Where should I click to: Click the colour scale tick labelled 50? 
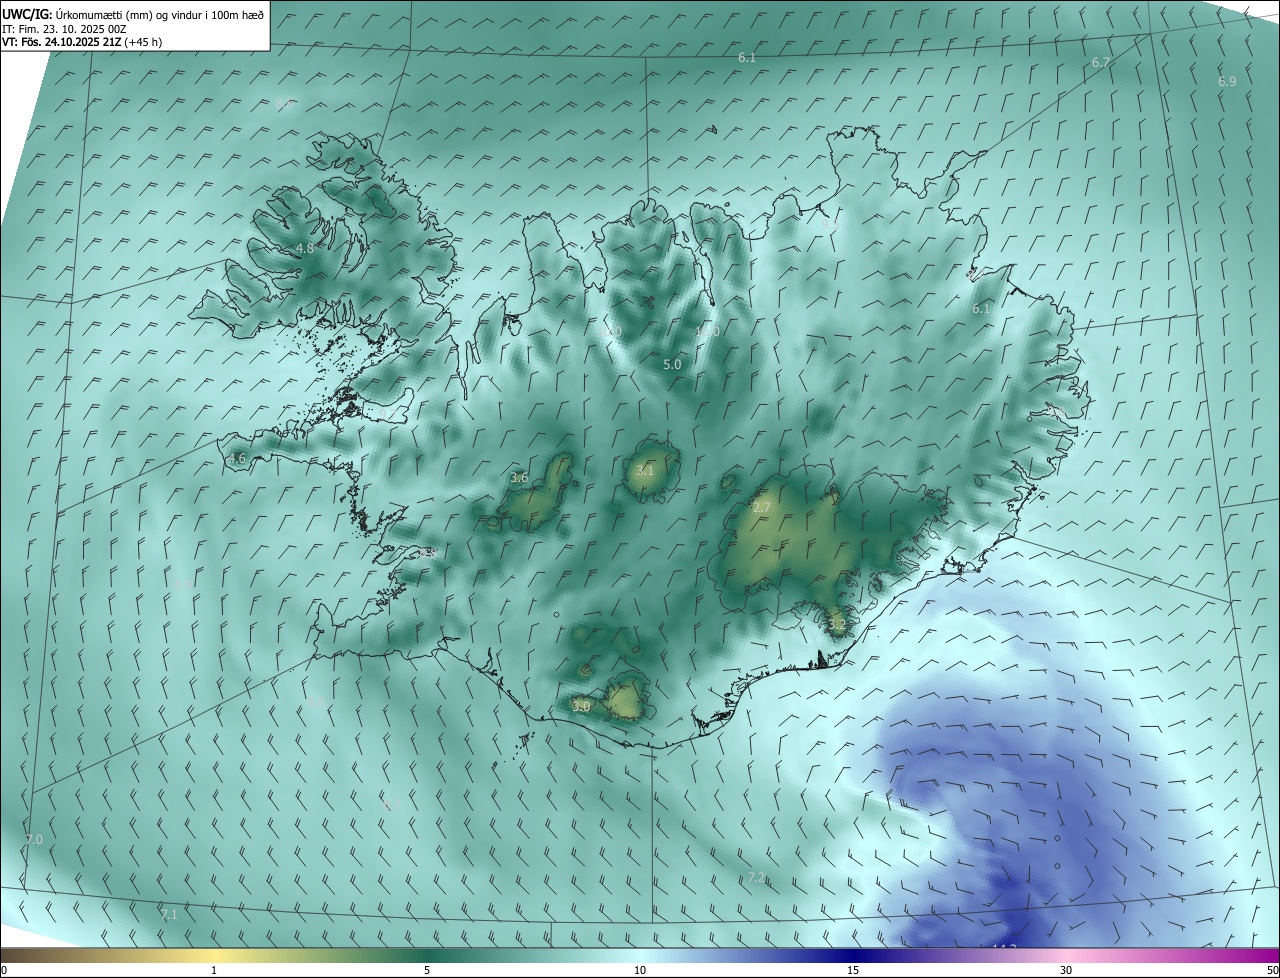(1272, 970)
